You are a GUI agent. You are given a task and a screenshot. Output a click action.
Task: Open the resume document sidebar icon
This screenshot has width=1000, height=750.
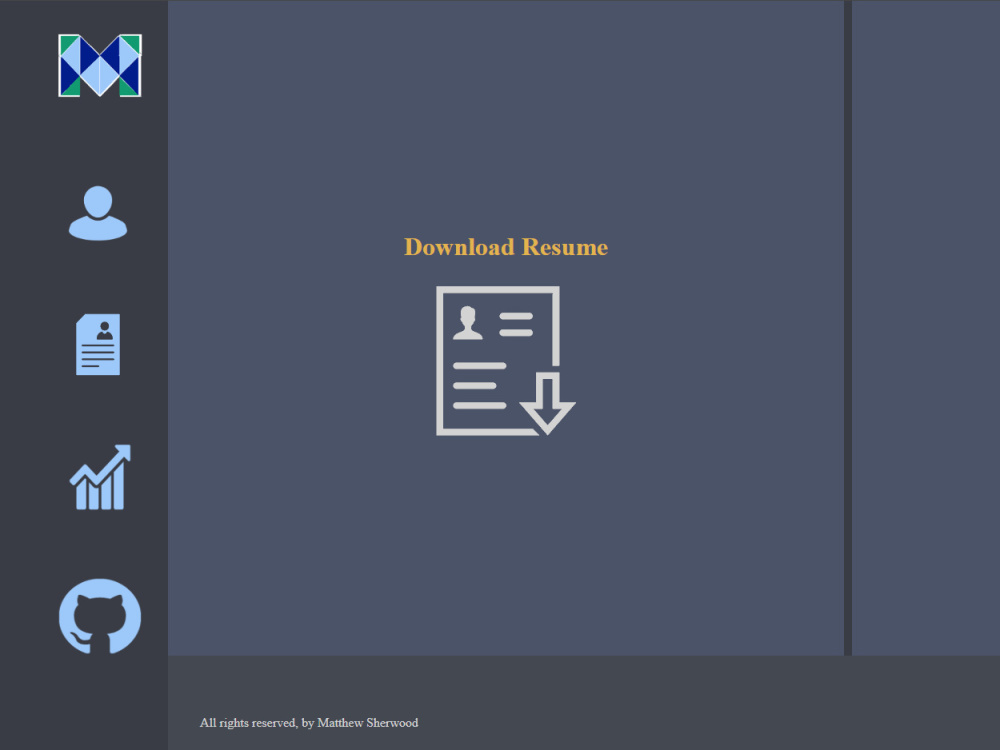pos(98,344)
